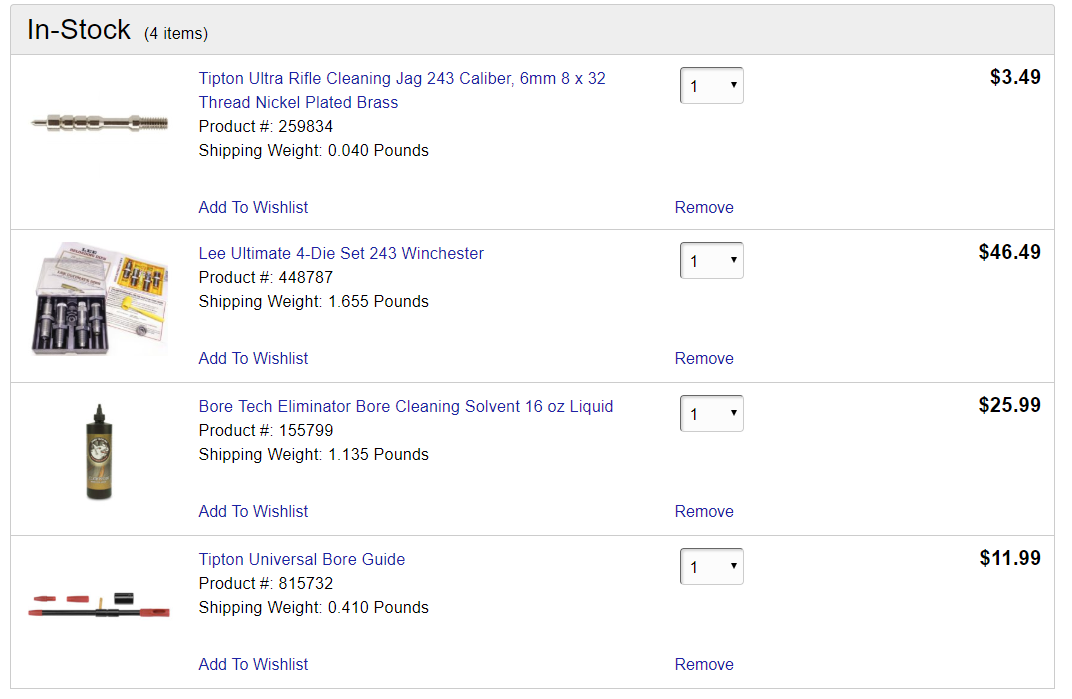View the Lee die set product image

click(99, 298)
